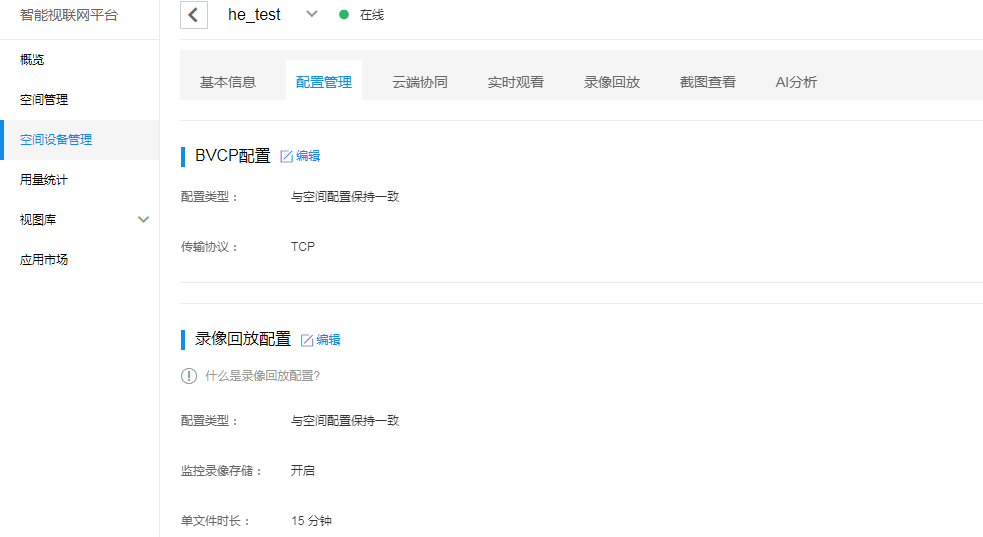This screenshot has height=537, width=983.
Task: Click the 在线 status text
Action: pos(372,15)
